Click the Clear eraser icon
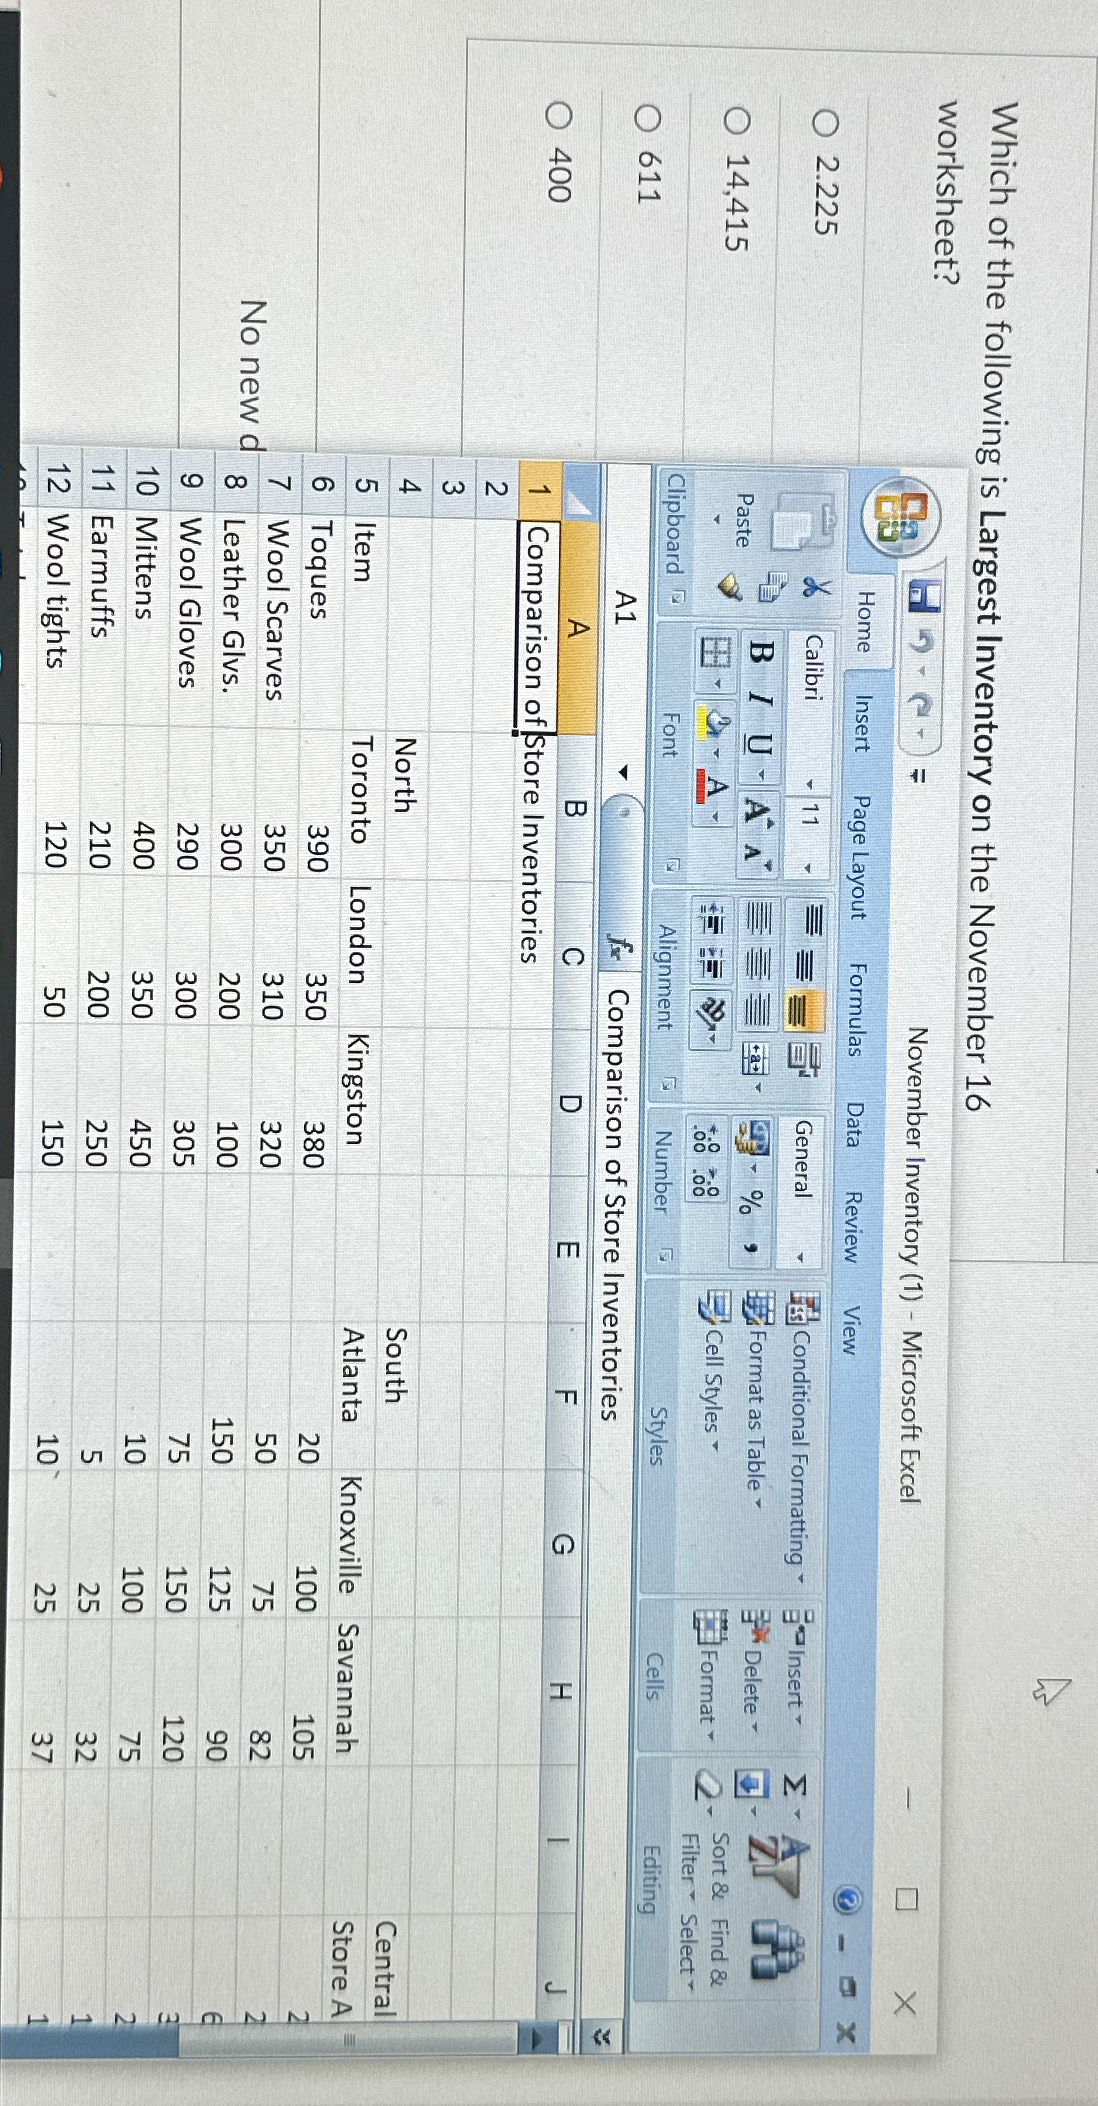 (707, 1783)
